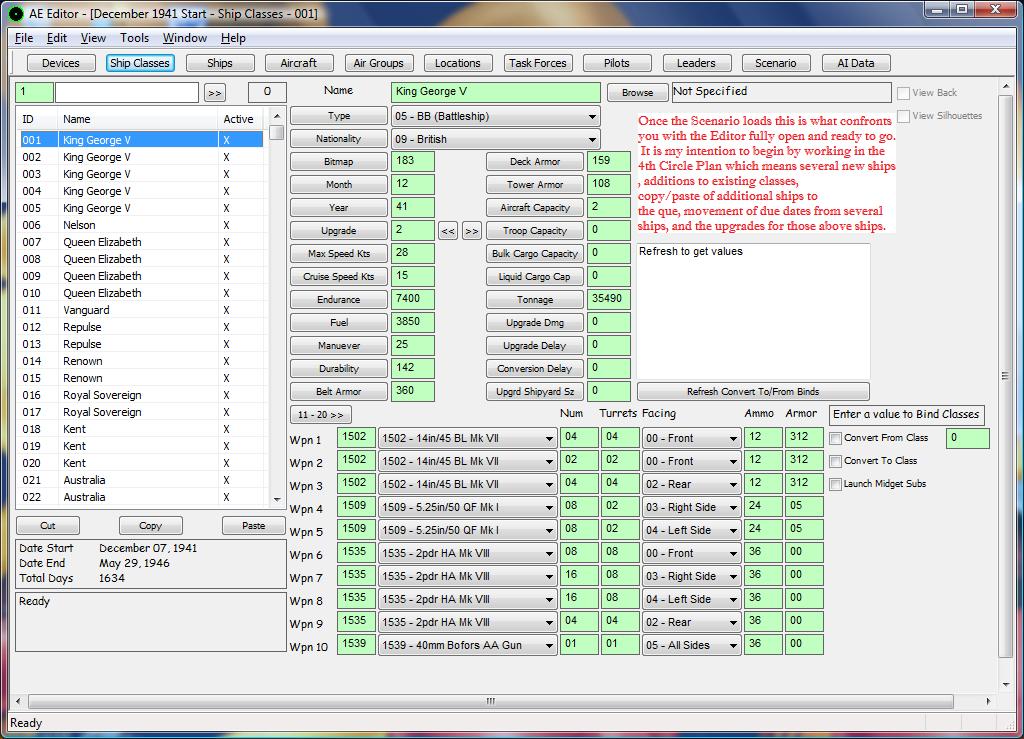This screenshot has height=739, width=1024.
Task: Click Refresh Convert To/From Binds button
Action: point(753,392)
